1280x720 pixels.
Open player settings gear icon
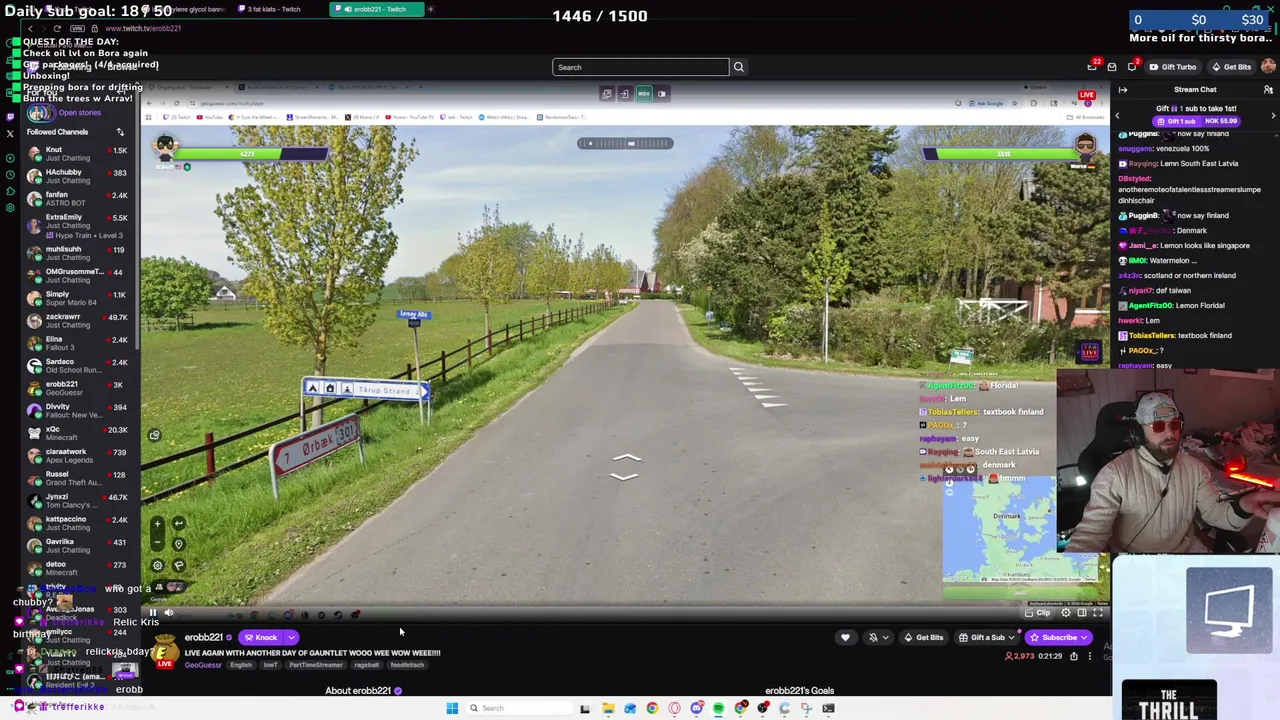pyautogui.click(x=1066, y=613)
